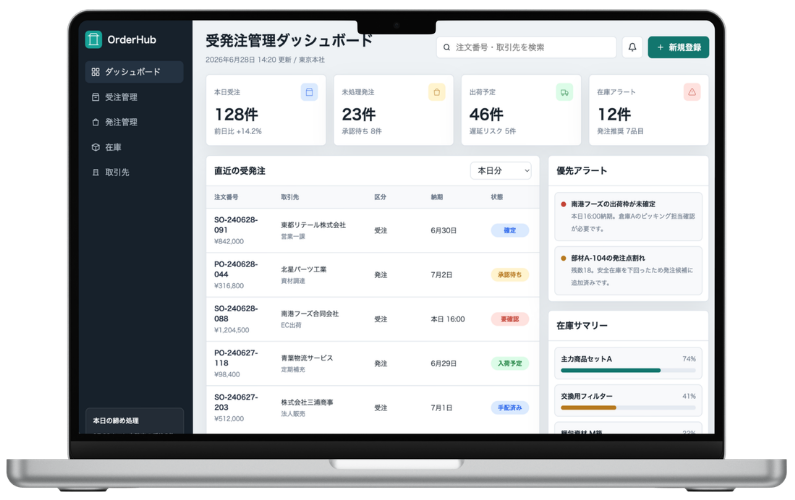Open the notification bell
Image resolution: width=795 pixels, height=500 pixels.
pyautogui.click(x=632, y=47)
